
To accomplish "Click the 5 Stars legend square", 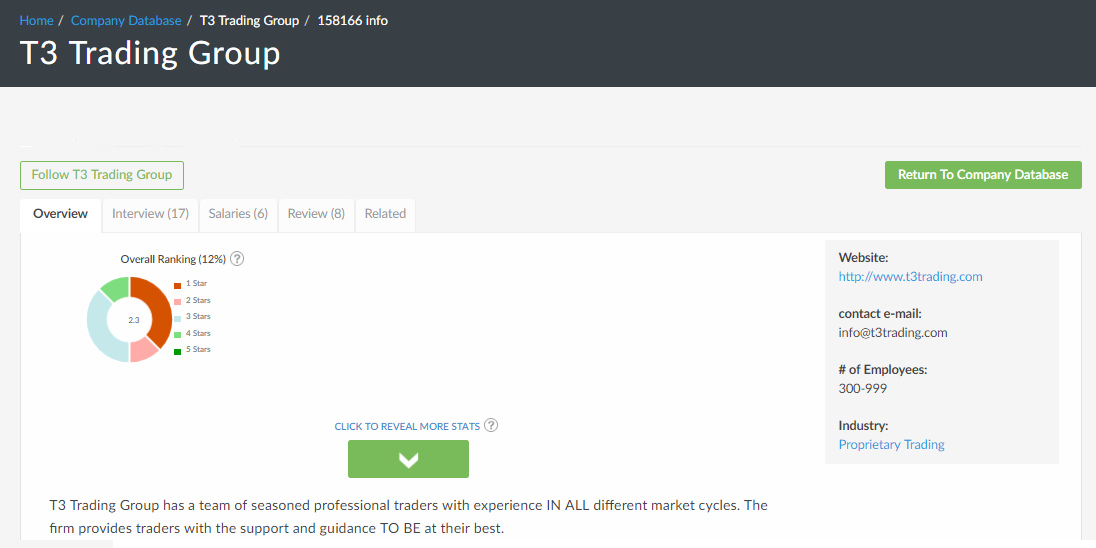I will click(177, 350).
